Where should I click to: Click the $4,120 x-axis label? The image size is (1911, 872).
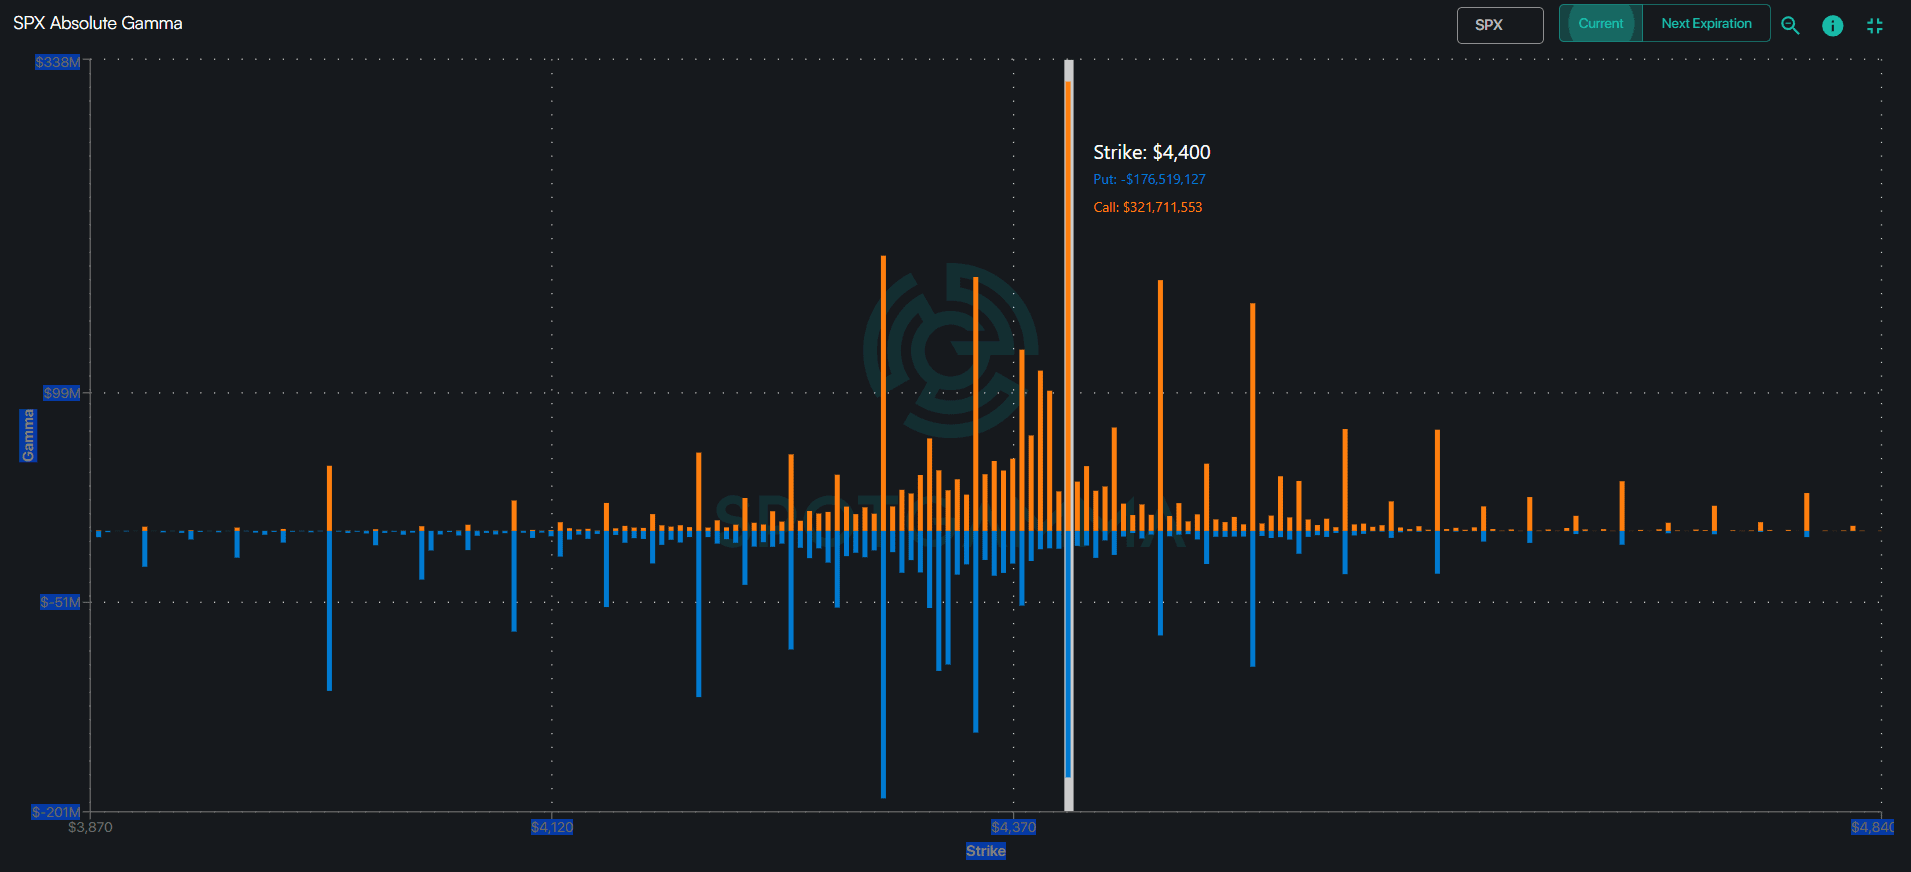click(x=552, y=827)
